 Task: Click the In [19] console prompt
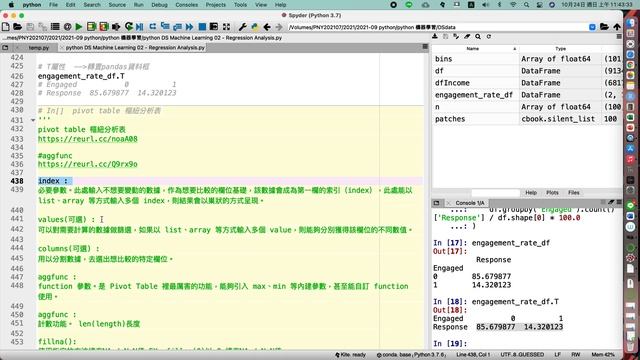pos(450,343)
